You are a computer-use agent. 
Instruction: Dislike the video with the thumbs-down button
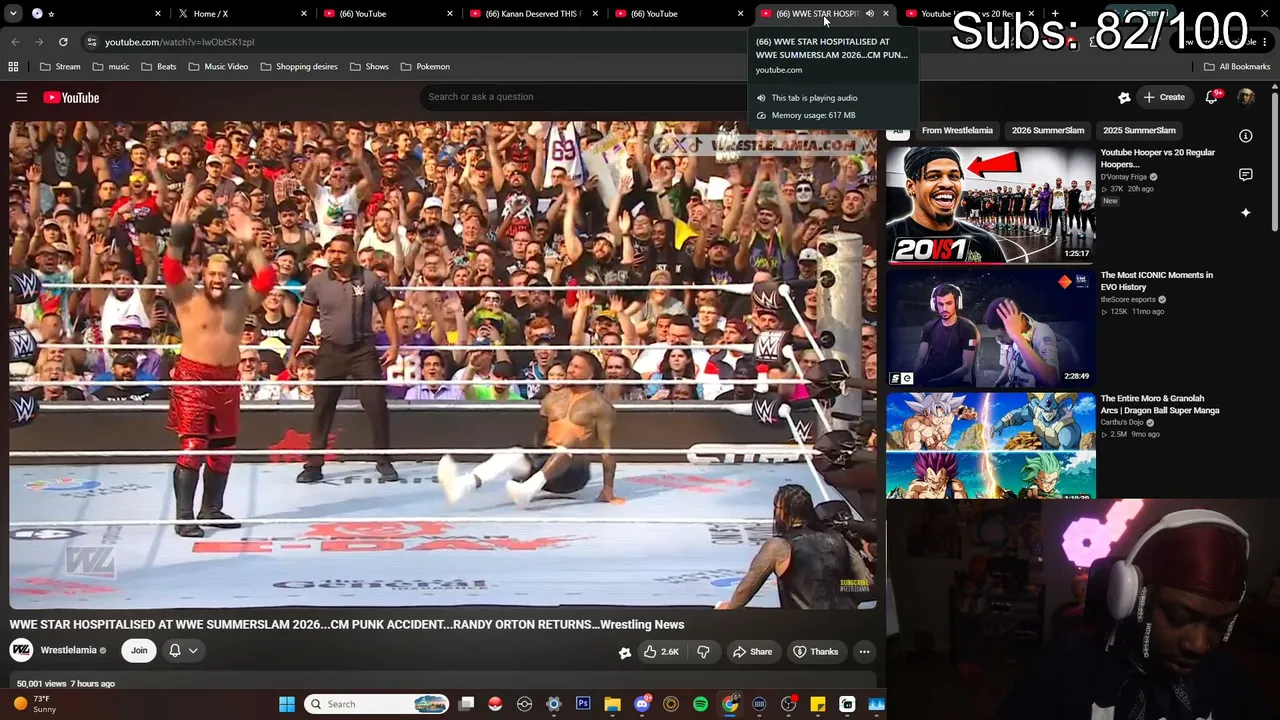coord(703,652)
